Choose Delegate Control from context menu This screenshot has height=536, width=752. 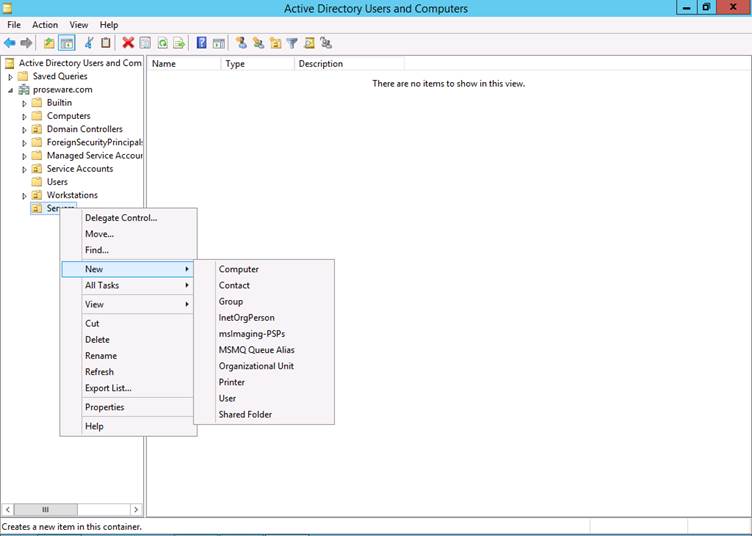[x=120, y=218]
